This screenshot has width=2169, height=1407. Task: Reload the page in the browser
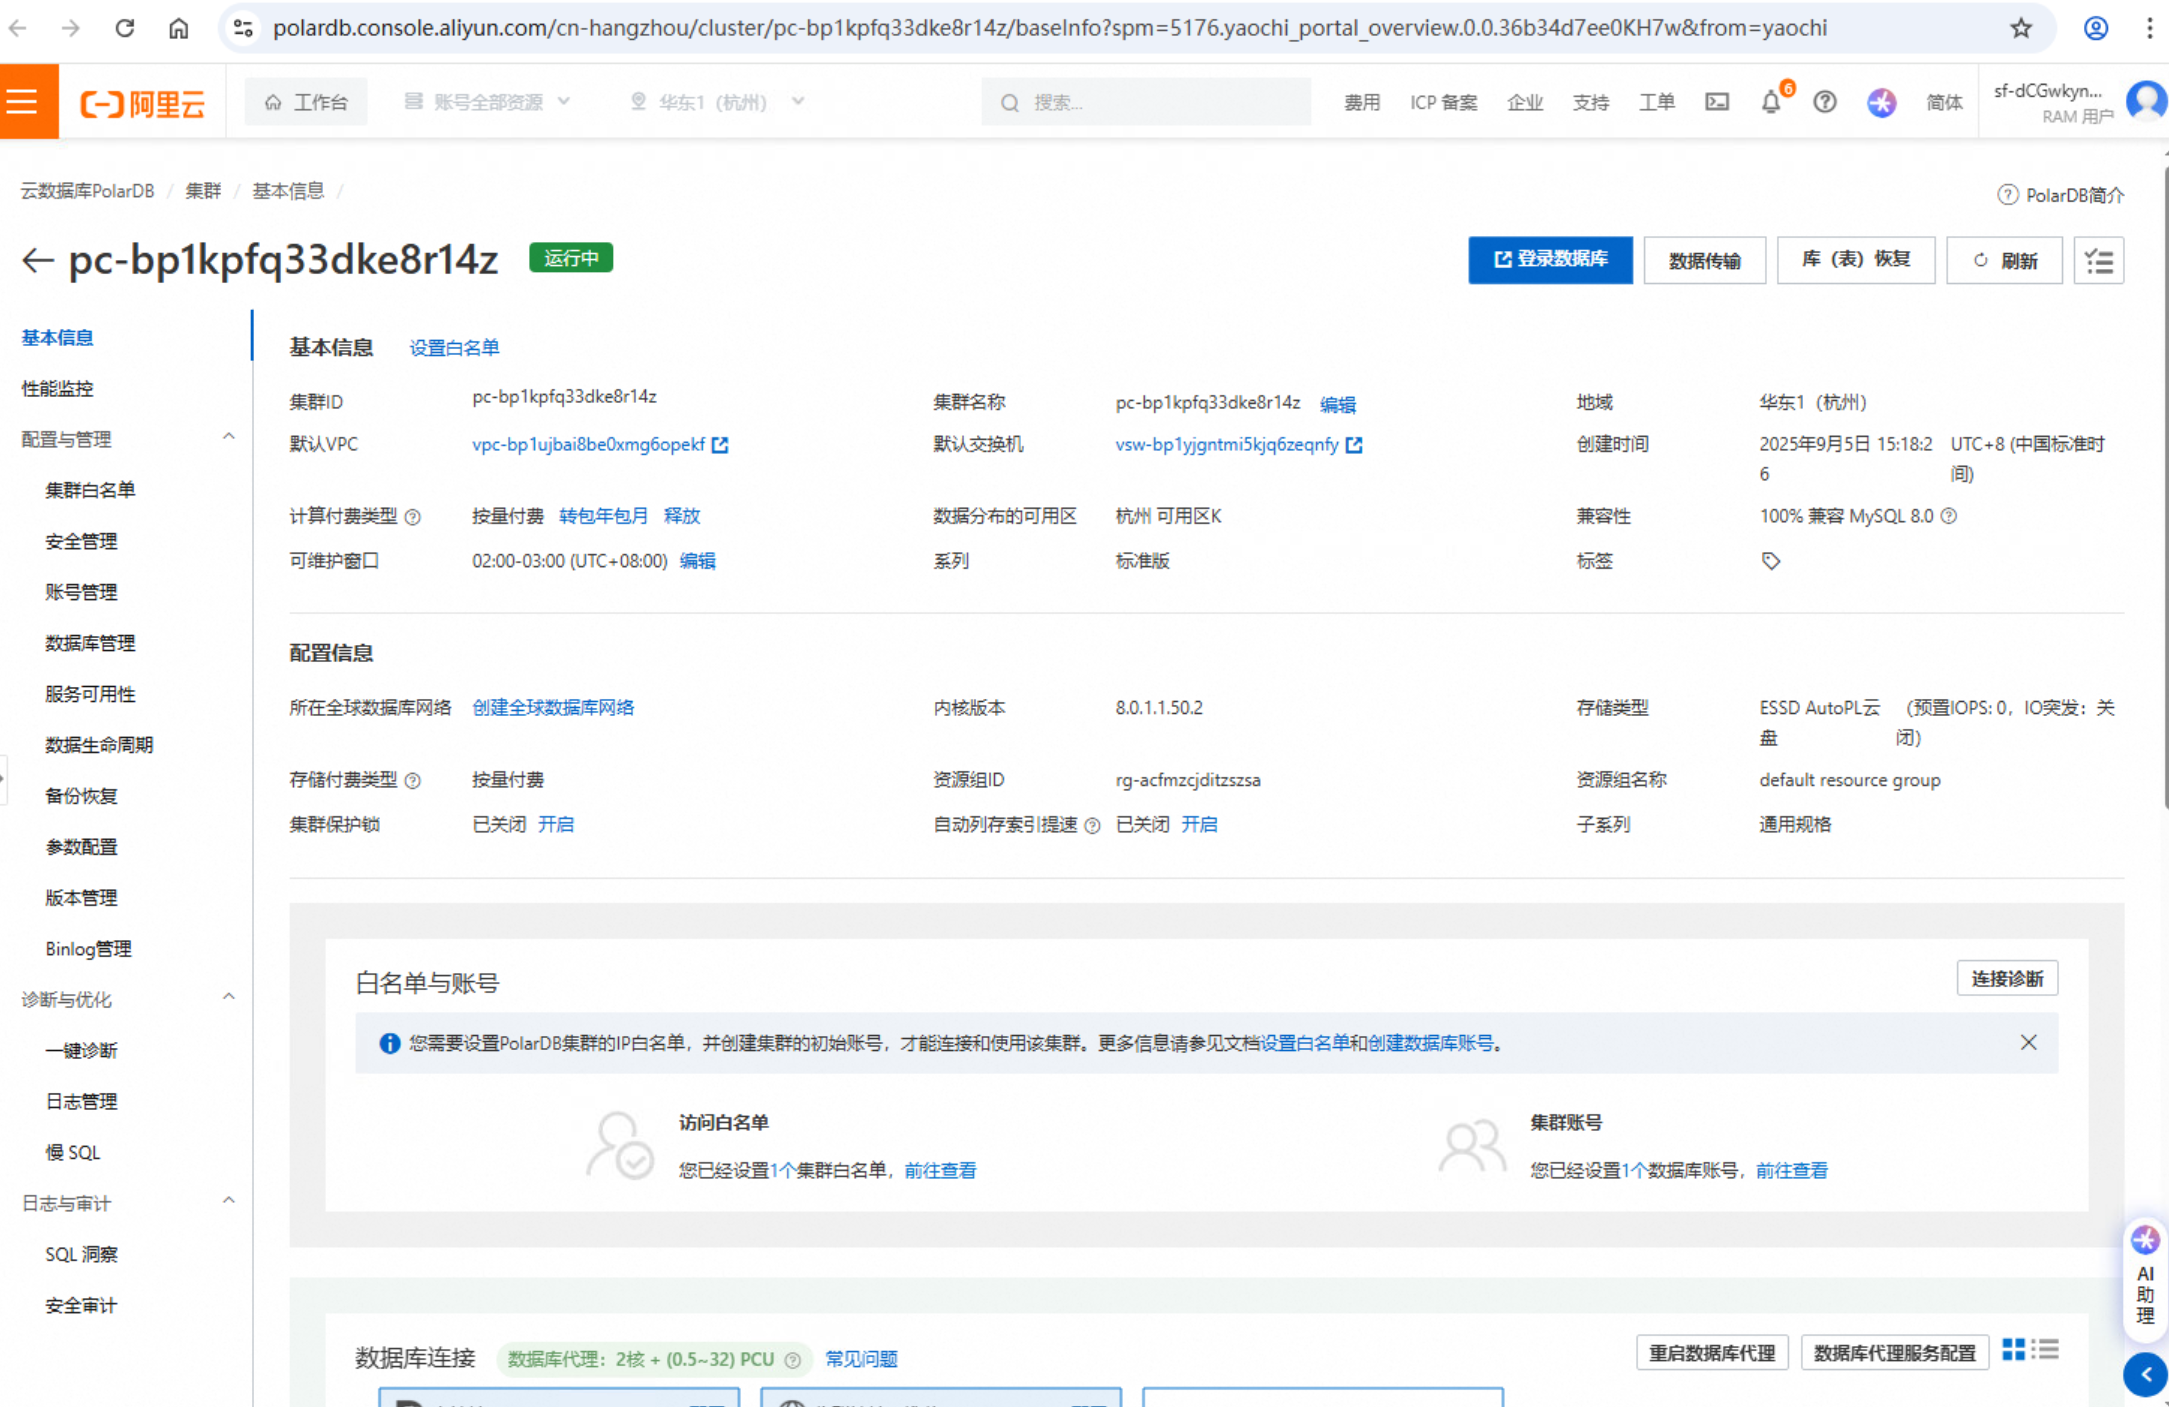[x=124, y=28]
